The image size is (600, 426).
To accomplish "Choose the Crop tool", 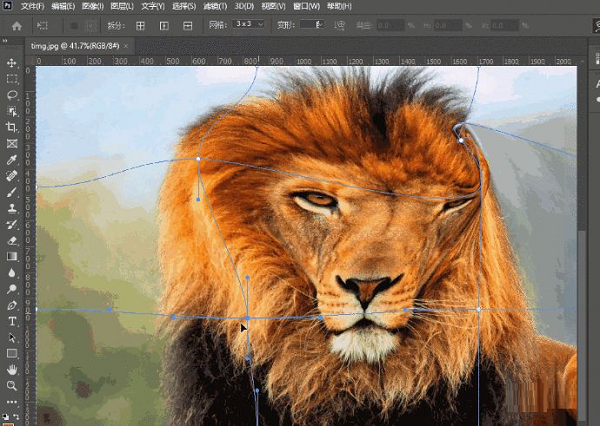I will [x=12, y=127].
